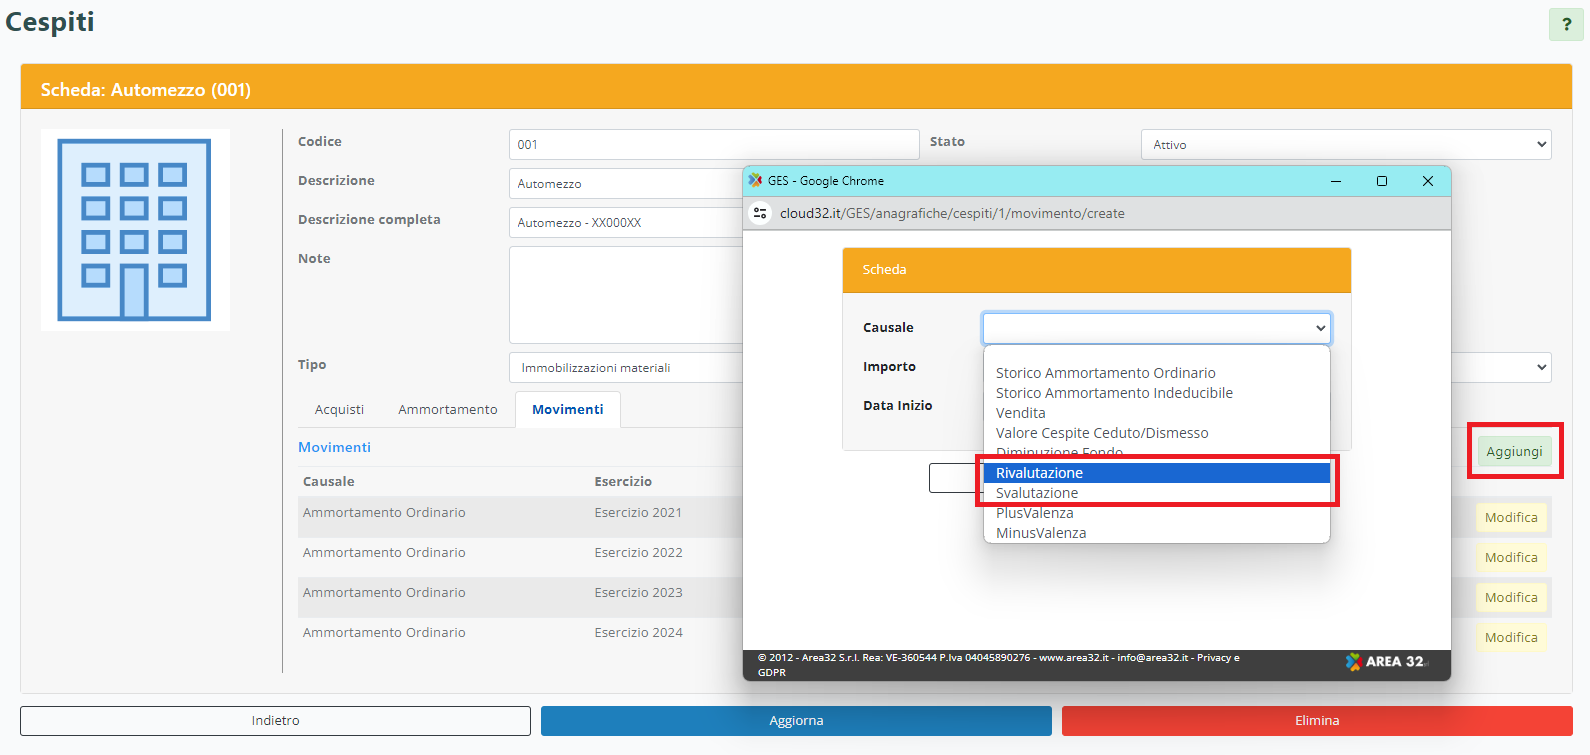The image size is (1590, 755).
Task: Close the GES Chrome popup window
Action: click(1428, 181)
